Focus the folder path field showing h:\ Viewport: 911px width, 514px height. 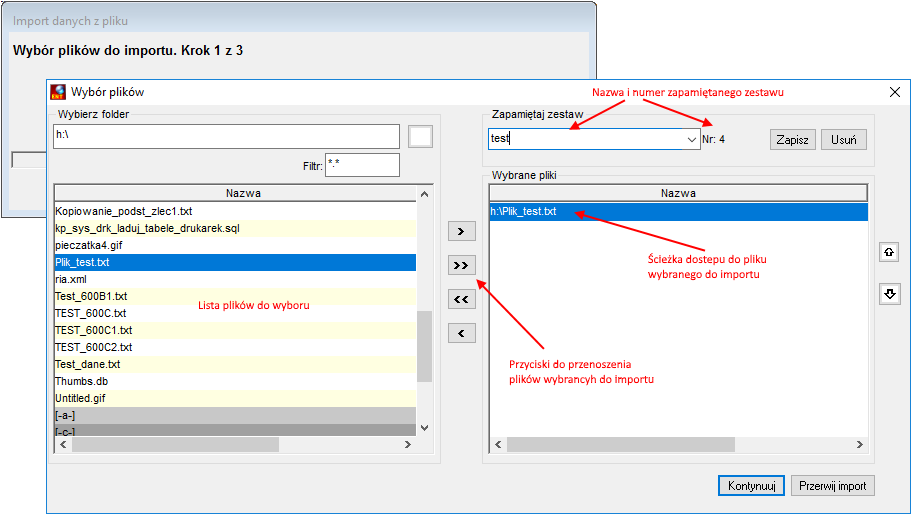tap(227, 136)
